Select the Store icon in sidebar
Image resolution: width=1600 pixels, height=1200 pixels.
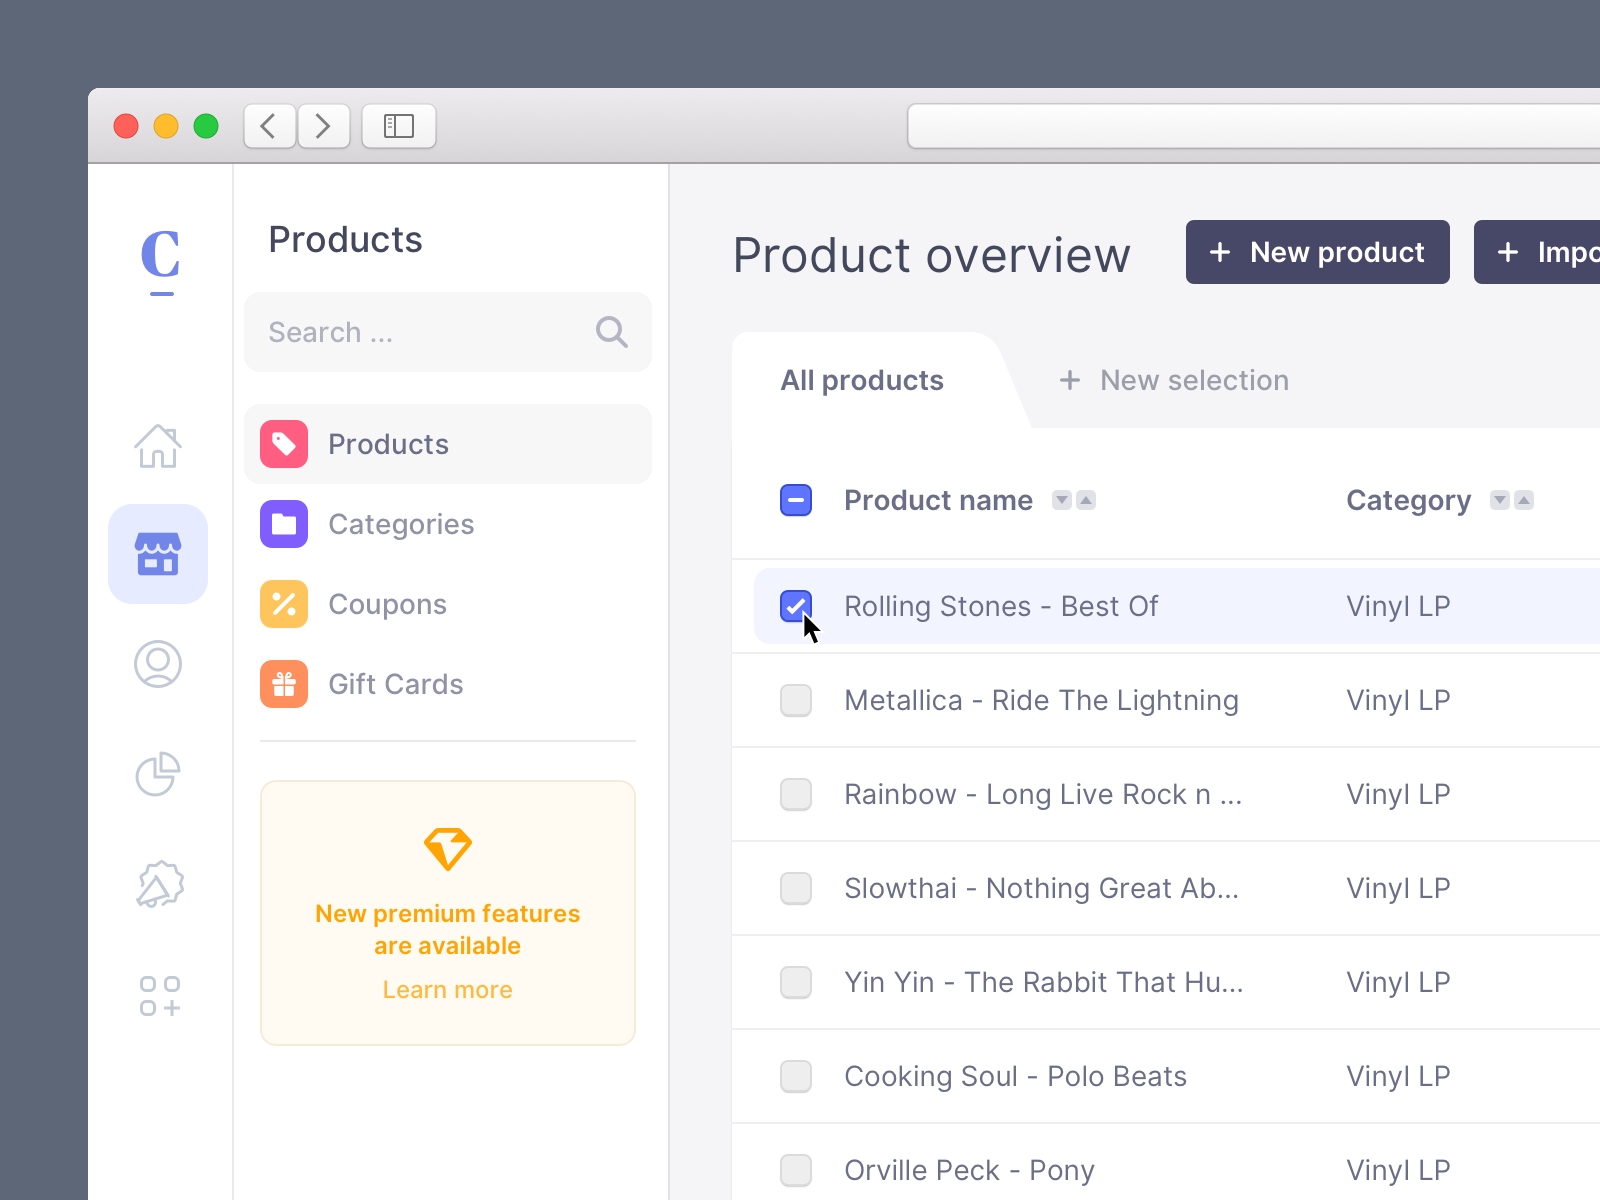coord(158,554)
